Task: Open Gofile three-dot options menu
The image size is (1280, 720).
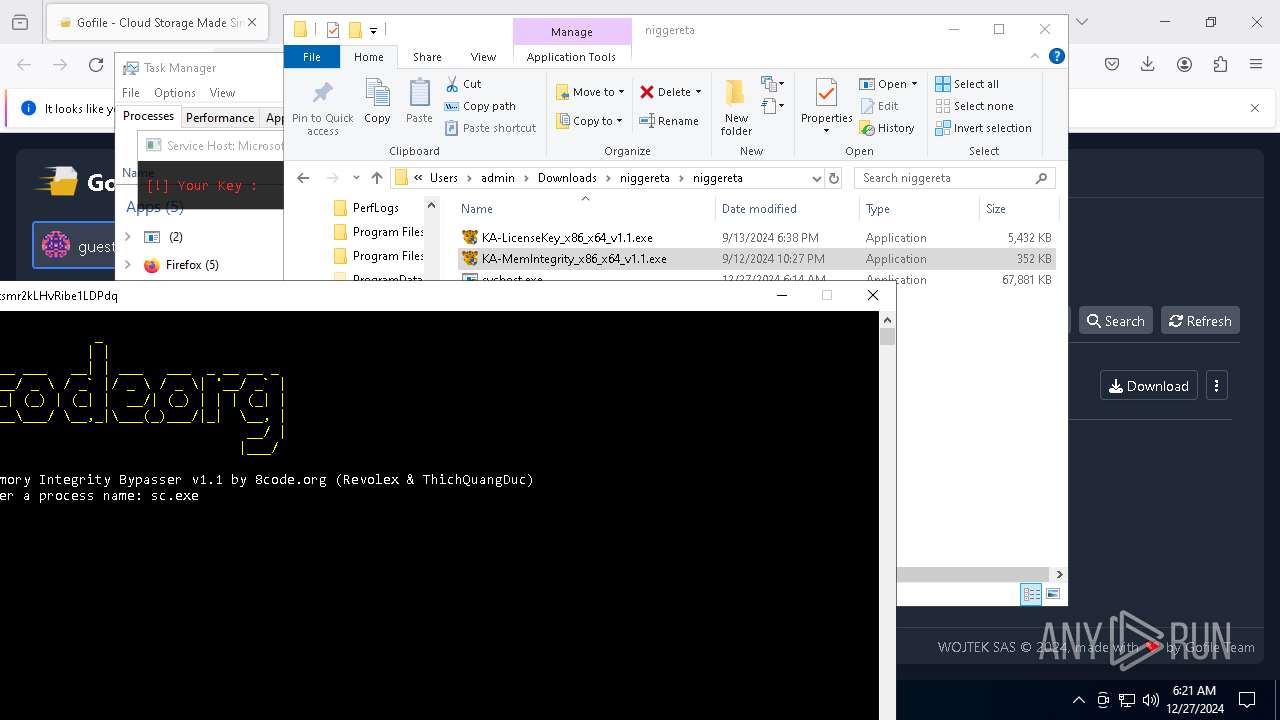Action: 1216,386
